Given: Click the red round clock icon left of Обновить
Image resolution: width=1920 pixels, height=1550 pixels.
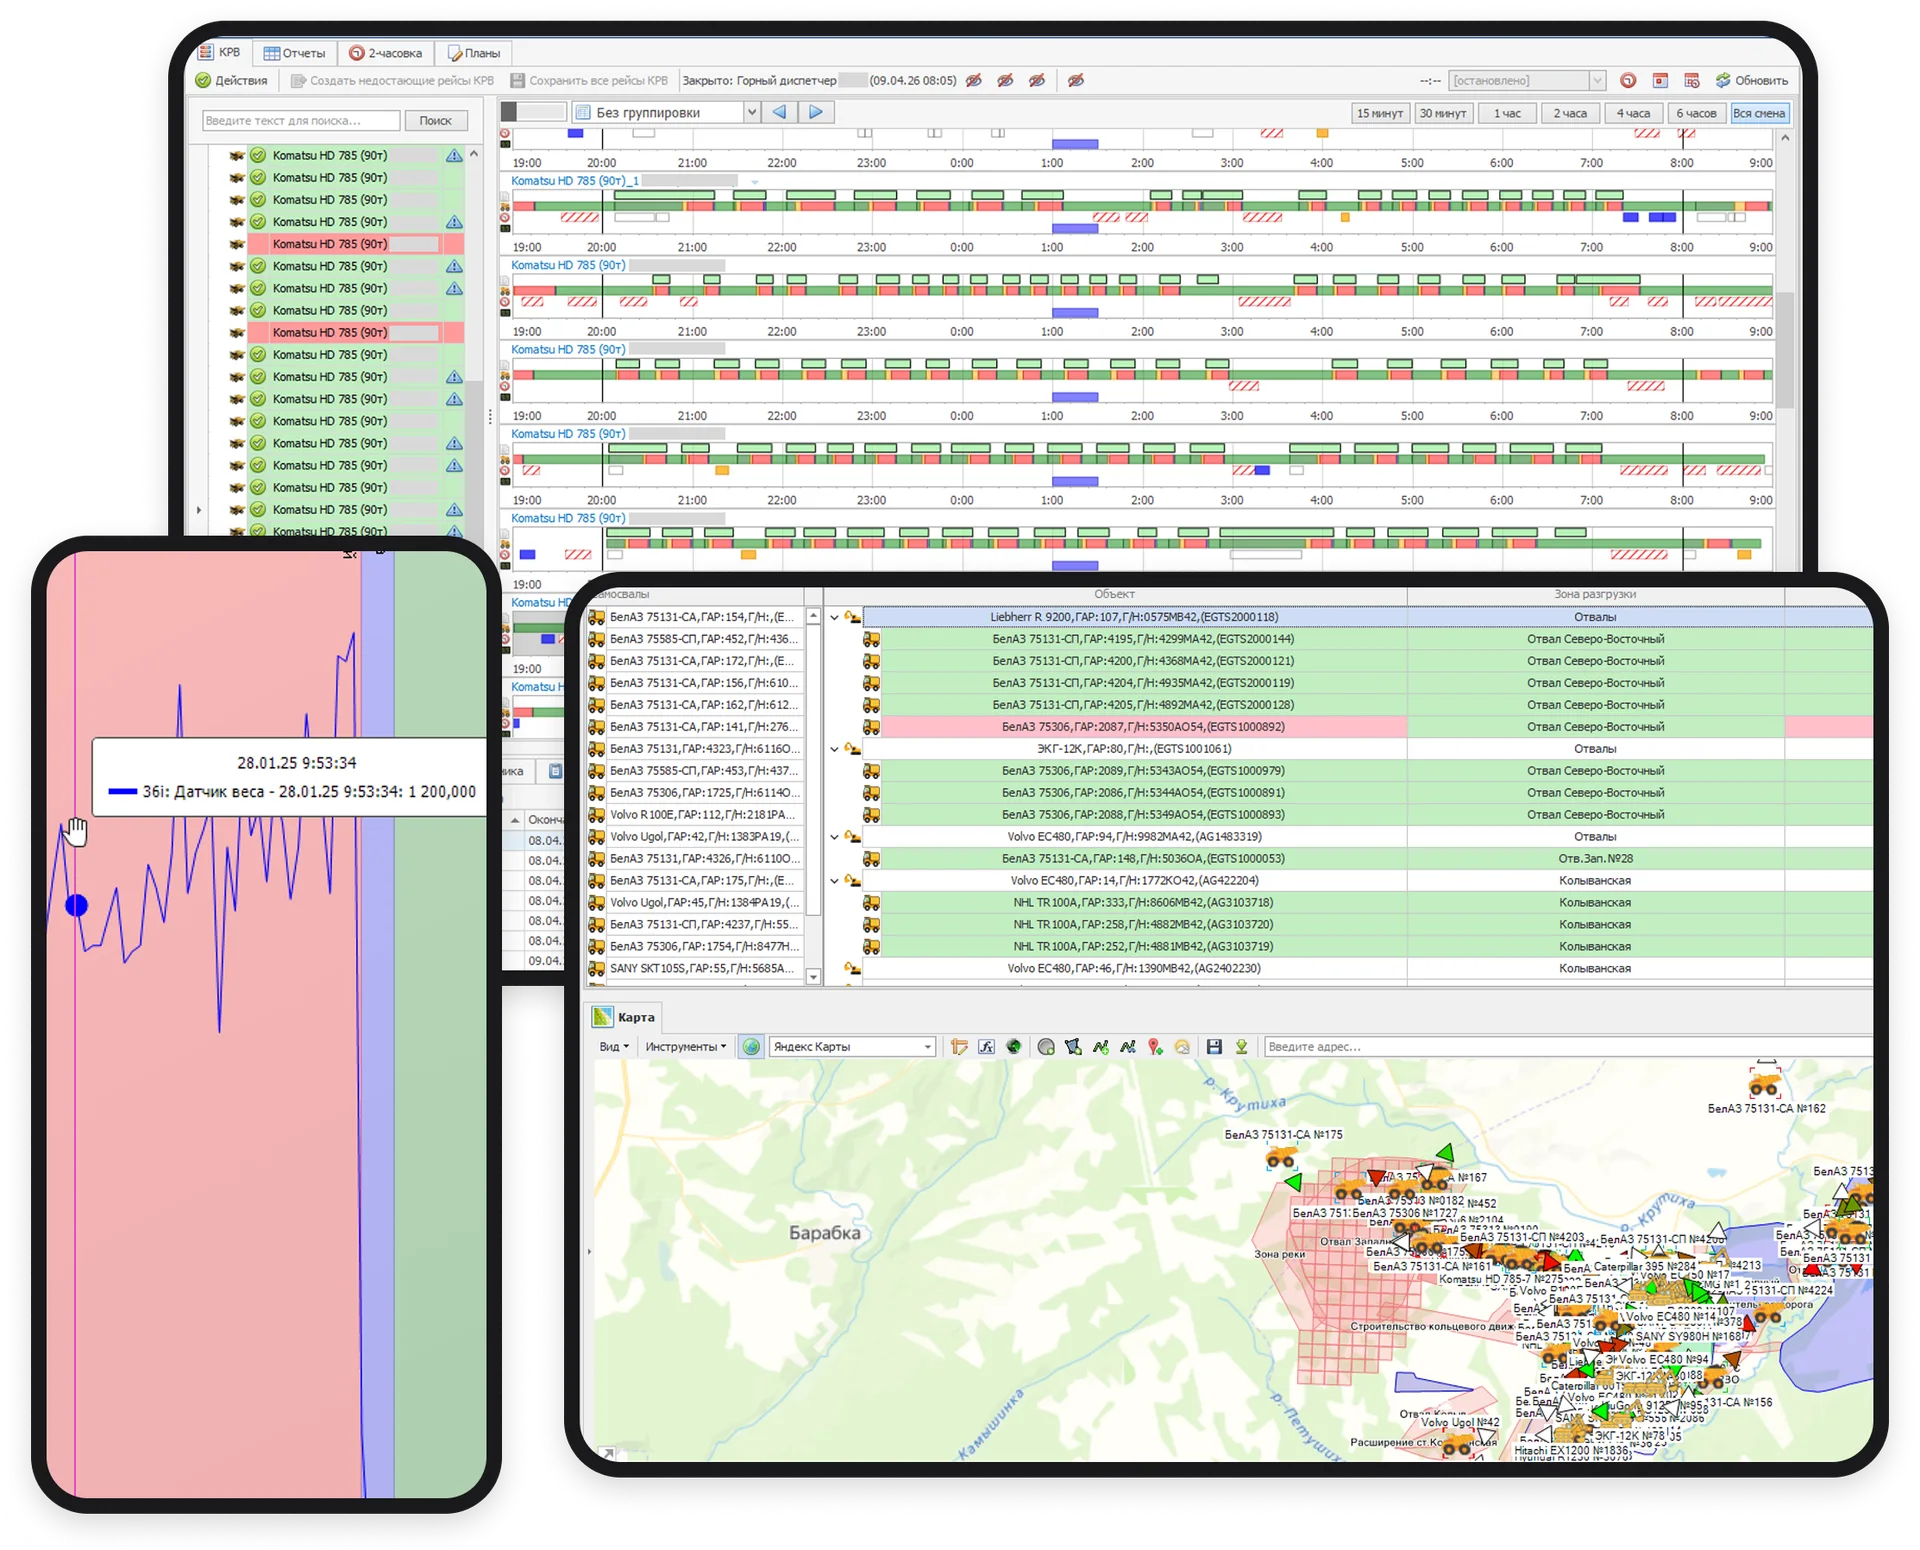Looking at the screenshot, I should click(1628, 80).
